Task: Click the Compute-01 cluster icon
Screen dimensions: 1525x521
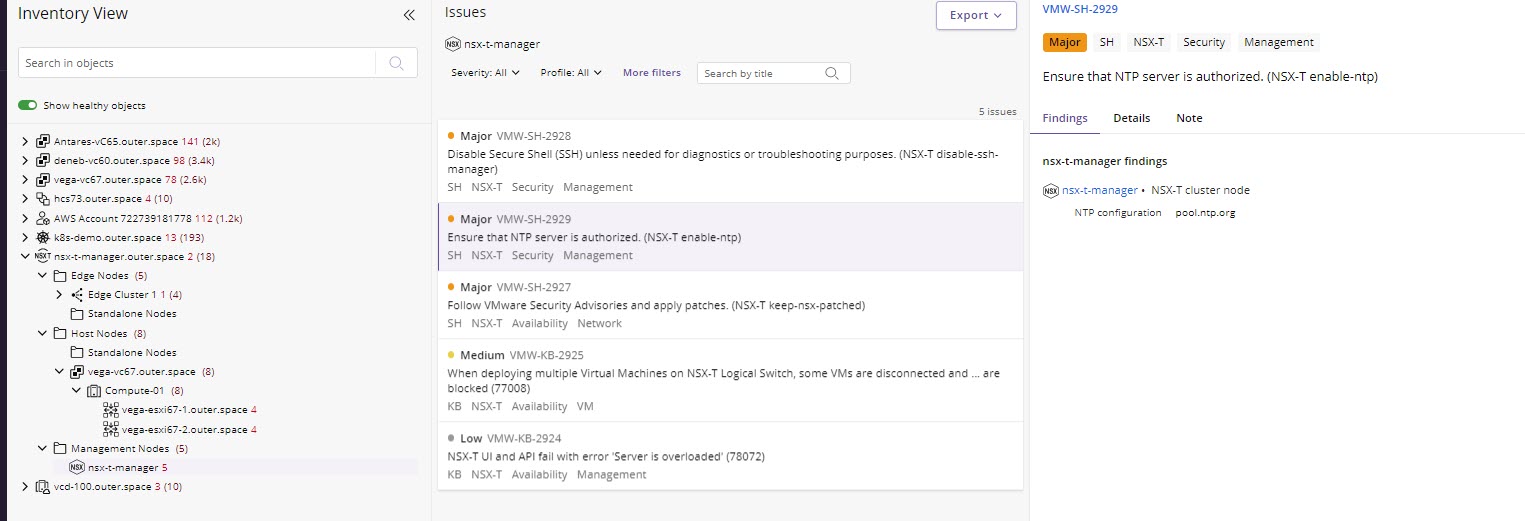Action: click(x=94, y=391)
